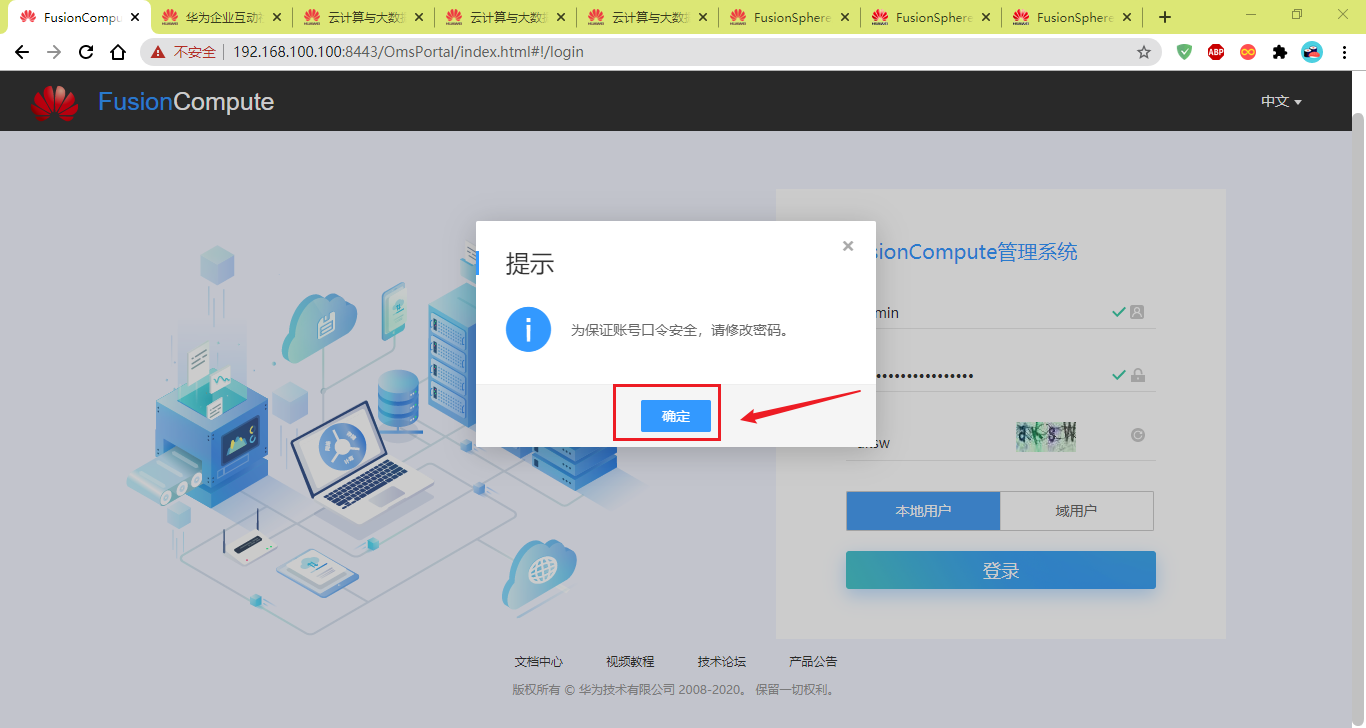The width and height of the screenshot is (1366, 728).
Task: Click the user avatar icon in username field
Action: click(1138, 312)
